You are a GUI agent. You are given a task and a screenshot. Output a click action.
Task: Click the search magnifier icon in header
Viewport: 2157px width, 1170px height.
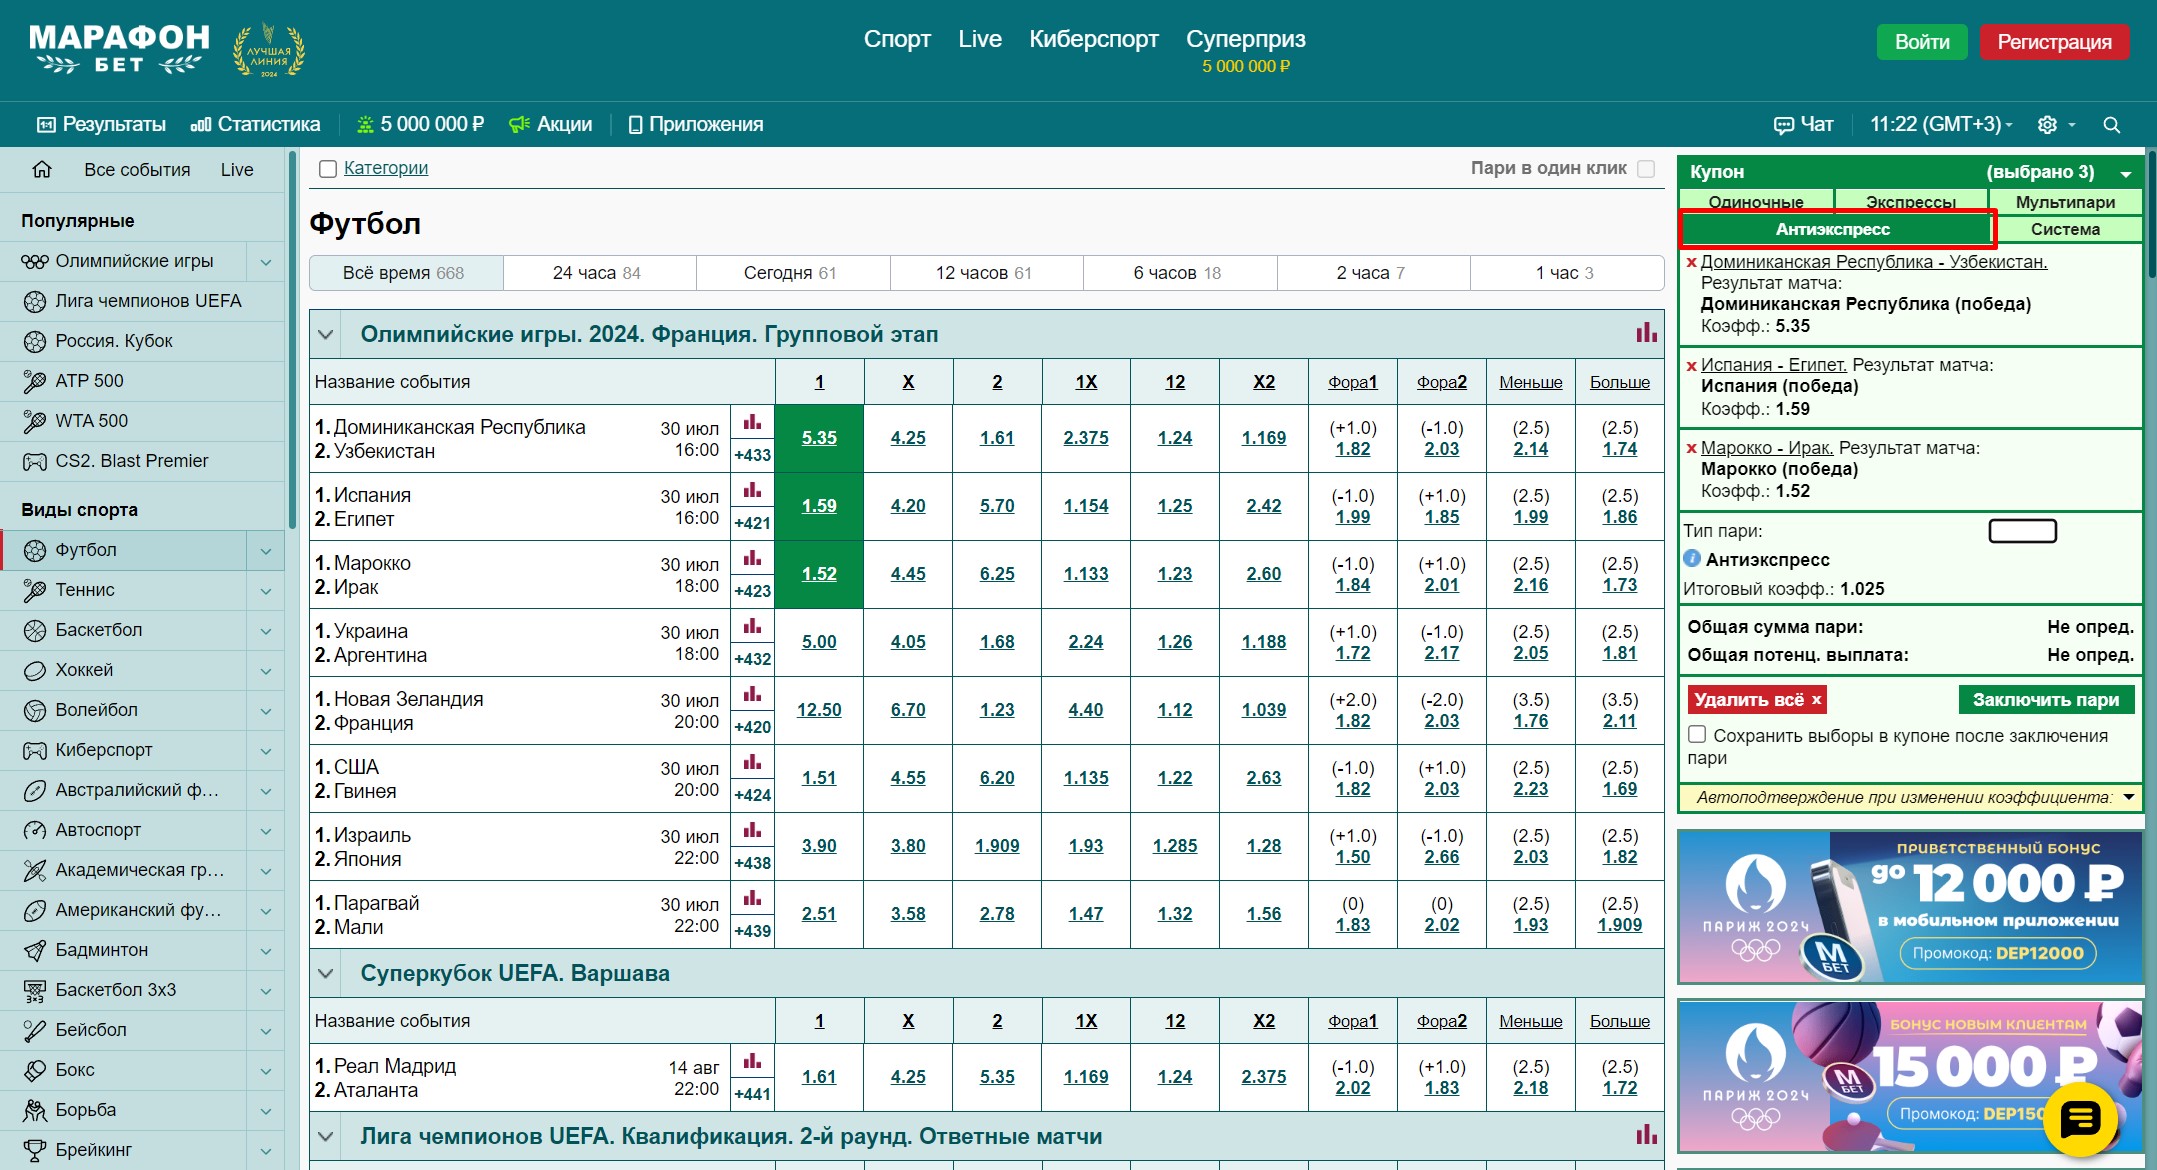point(2111,125)
